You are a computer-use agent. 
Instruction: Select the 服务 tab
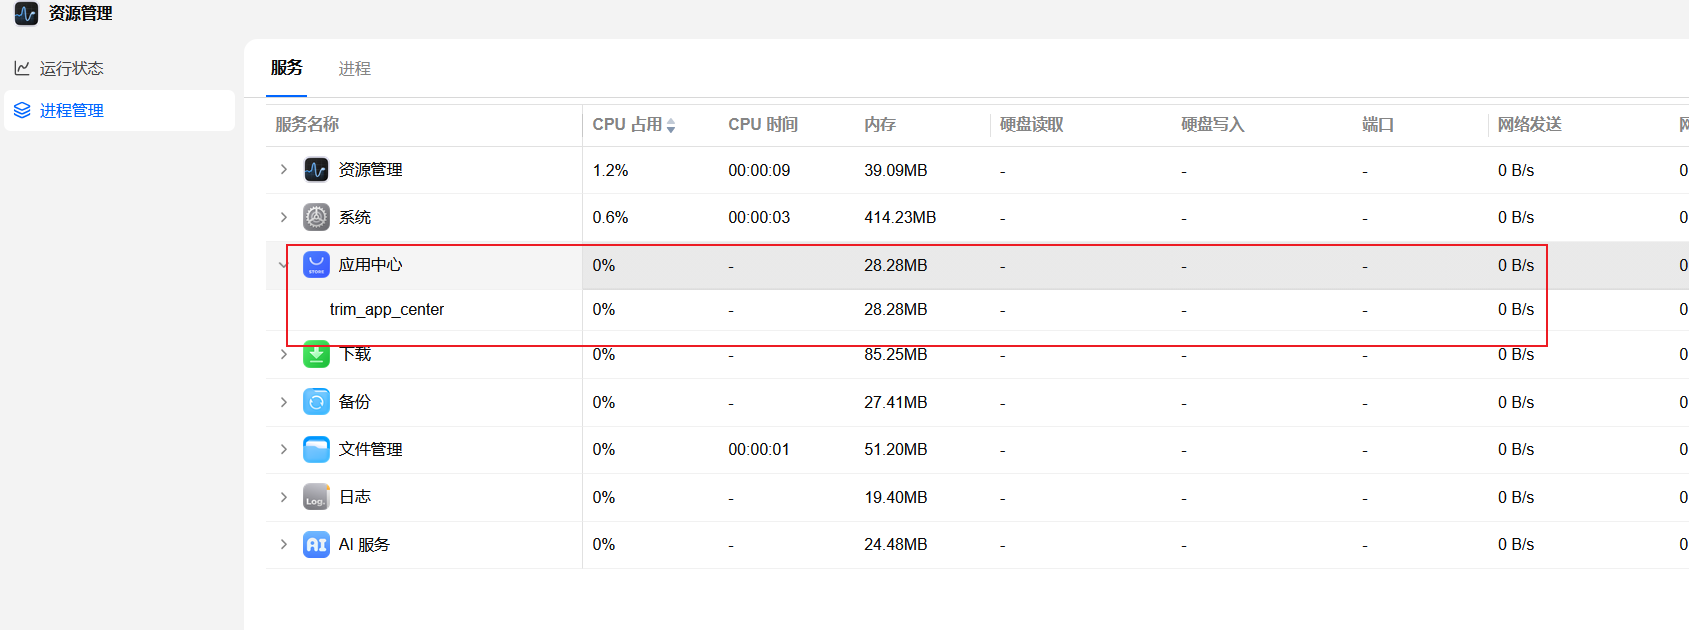click(x=286, y=68)
